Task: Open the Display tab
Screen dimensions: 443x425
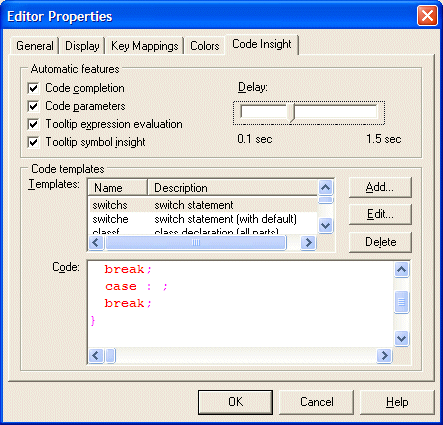Action: click(x=82, y=46)
